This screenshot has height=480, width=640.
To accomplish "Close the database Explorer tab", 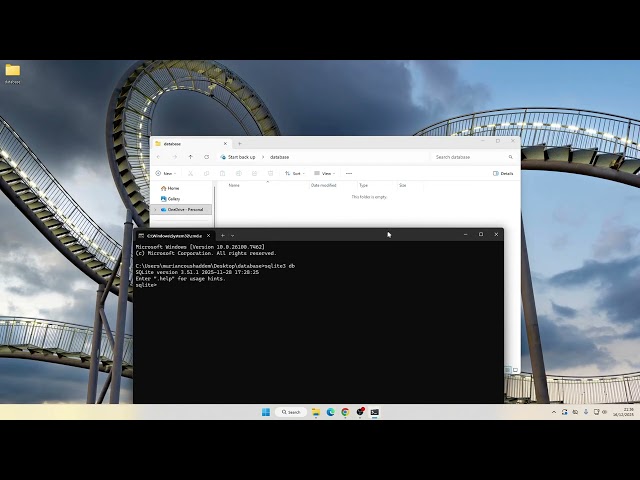I will point(225,144).
